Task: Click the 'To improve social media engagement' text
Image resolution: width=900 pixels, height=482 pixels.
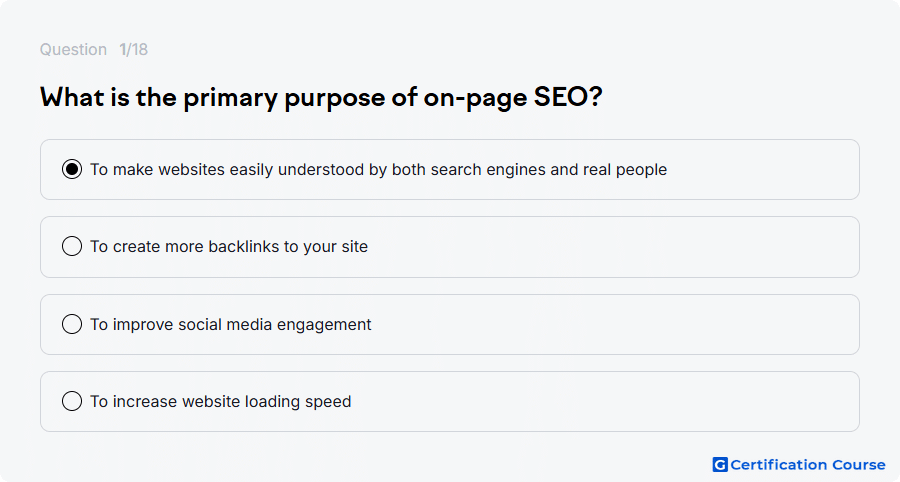Action: pyautogui.click(x=231, y=325)
